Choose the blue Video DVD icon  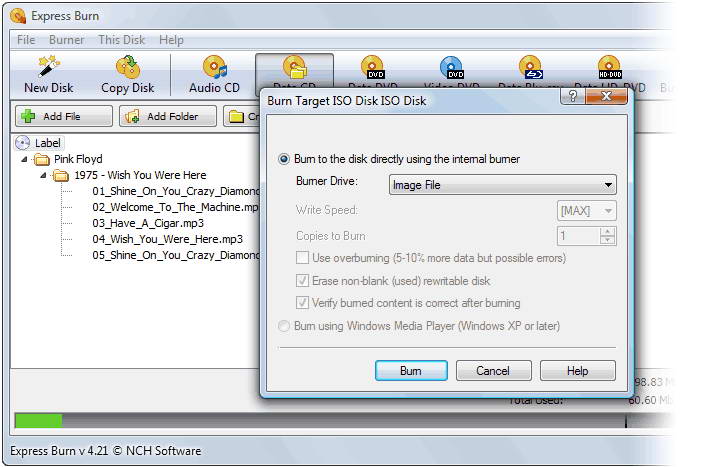(x=452, y=67)
